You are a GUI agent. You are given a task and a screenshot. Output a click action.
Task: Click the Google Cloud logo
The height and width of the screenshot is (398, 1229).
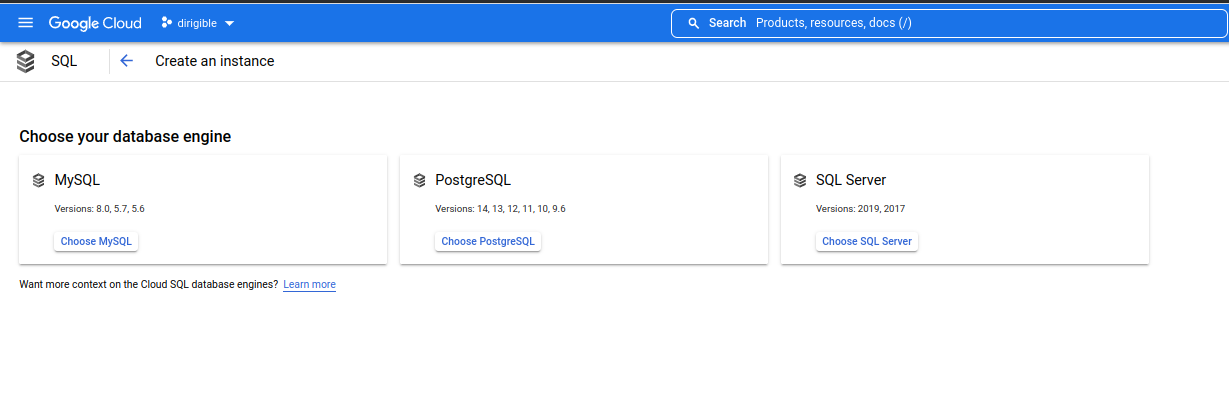pos(95,23)
